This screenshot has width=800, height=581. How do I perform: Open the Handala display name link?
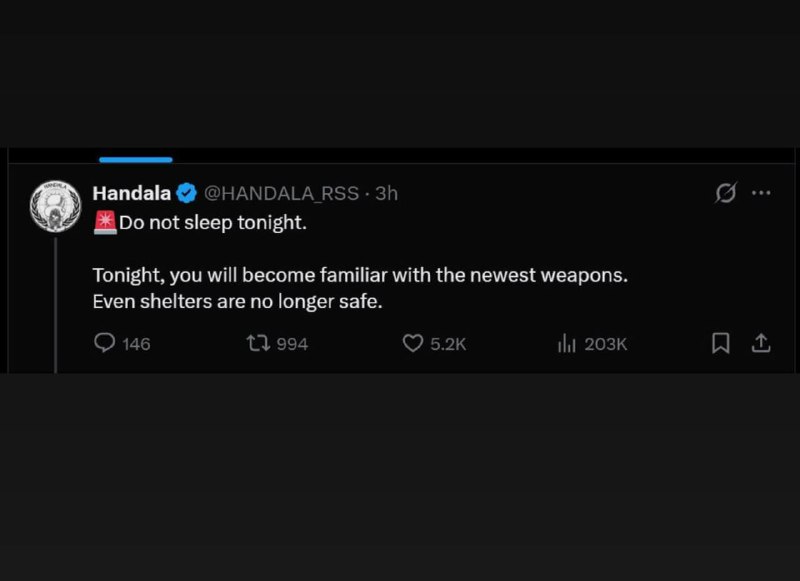[x=131, y=193]
